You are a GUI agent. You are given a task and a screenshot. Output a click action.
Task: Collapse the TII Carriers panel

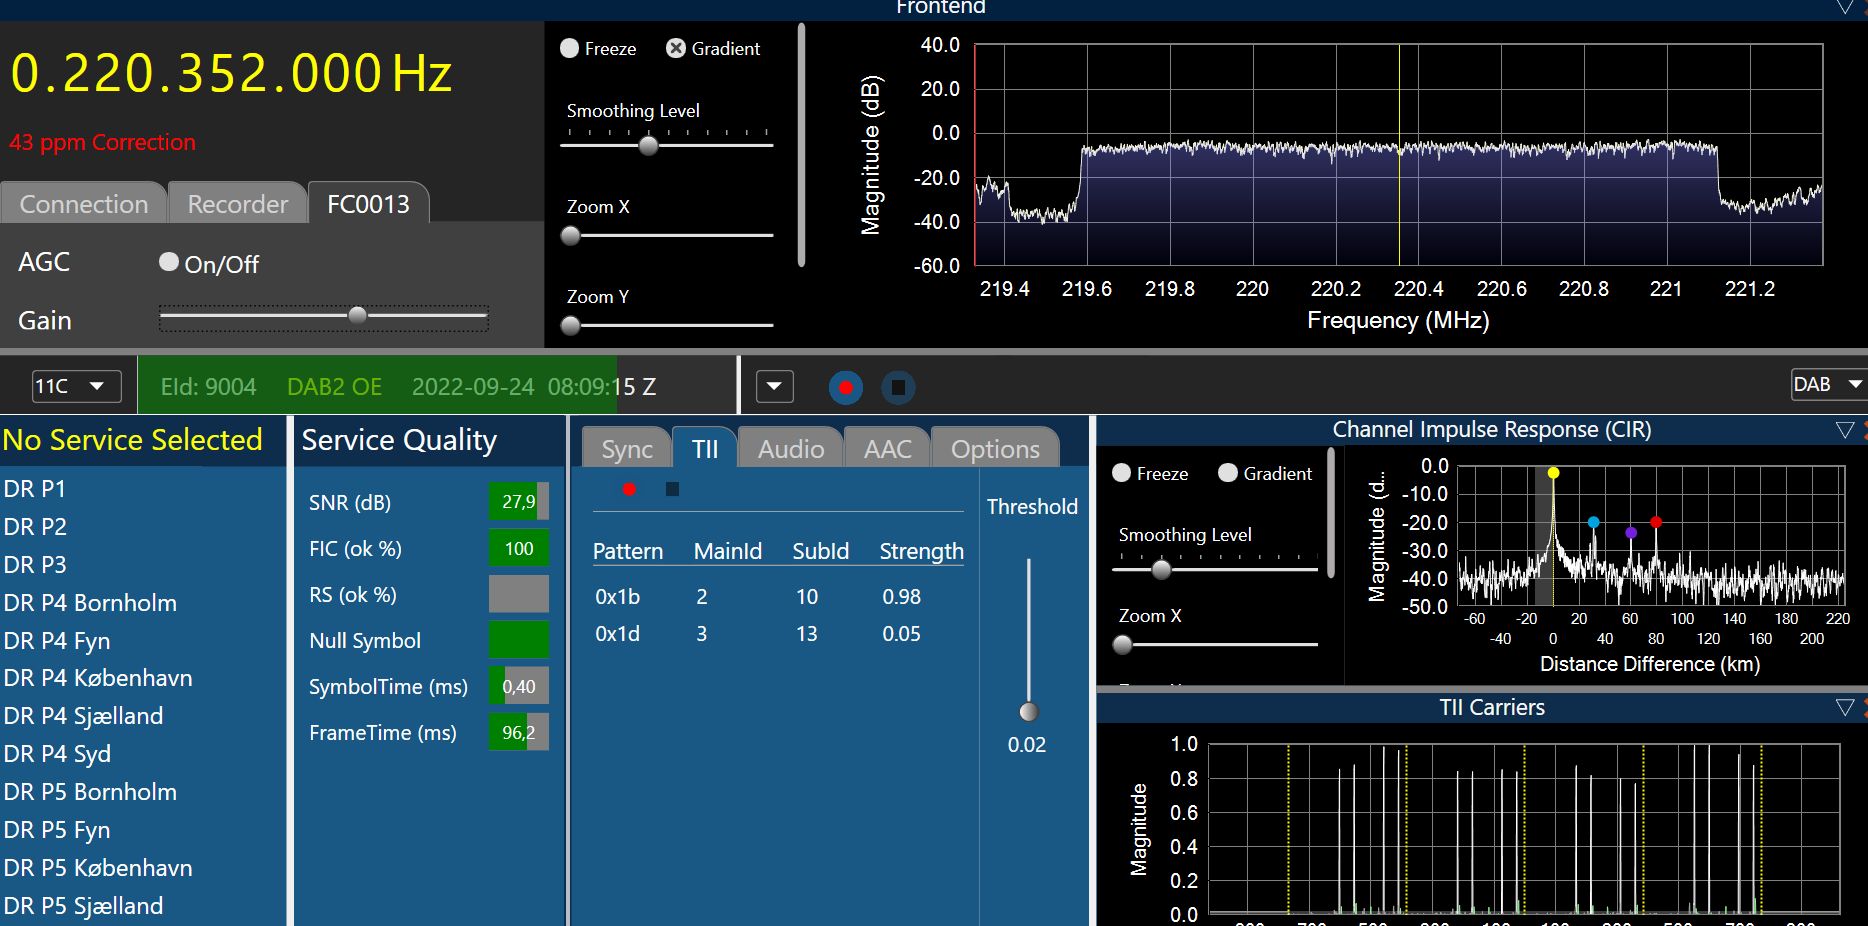click(1845, 708)
